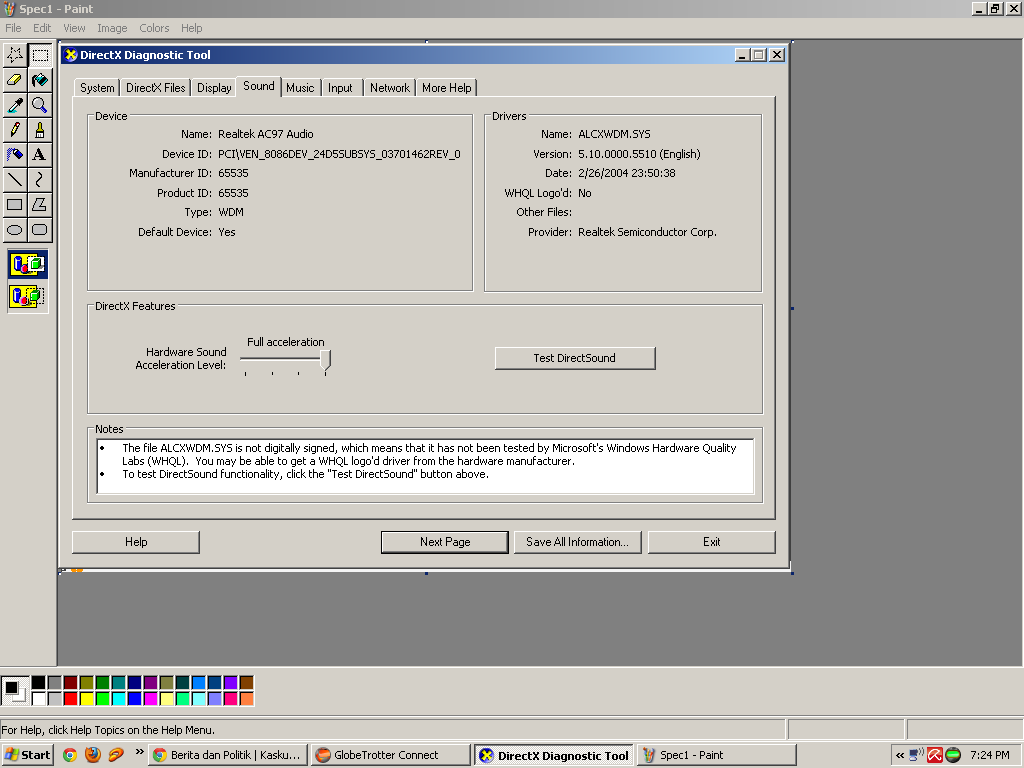This screenshot has height=768, width=1024.
Task: Click the network tray icon
Action: tap(916, 755)
